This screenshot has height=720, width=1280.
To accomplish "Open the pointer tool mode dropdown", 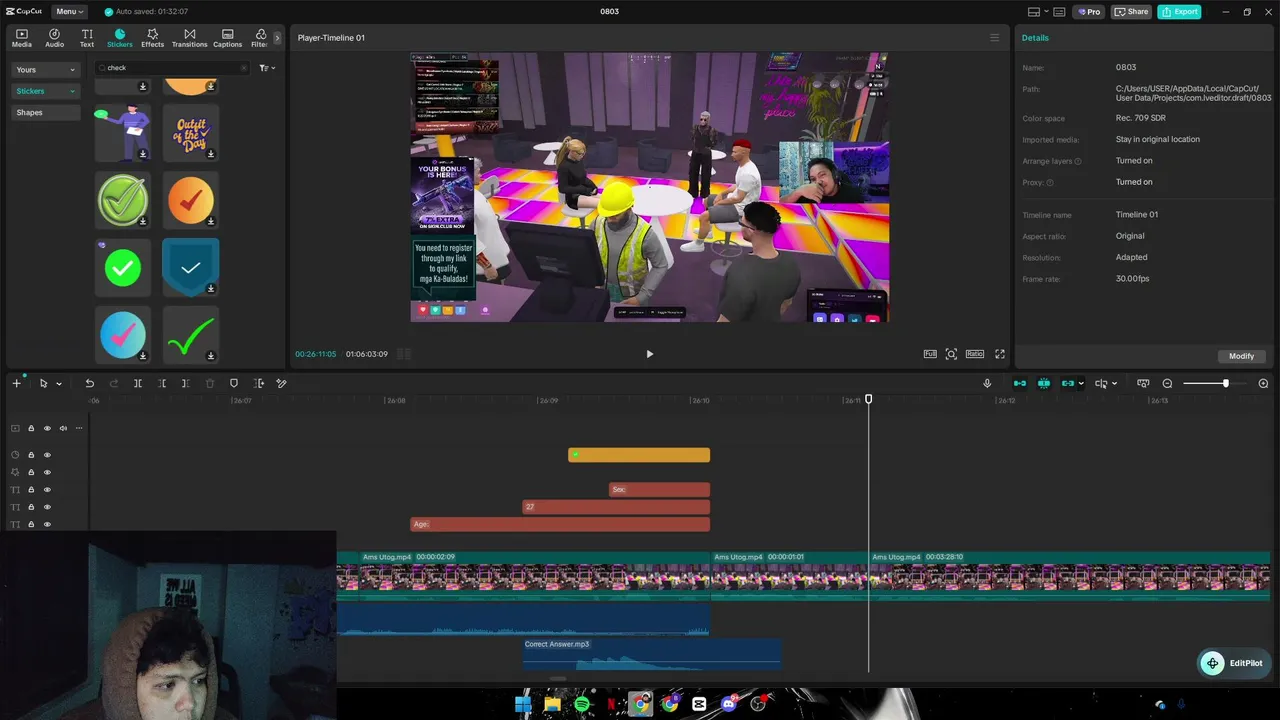I will coord(59,384).
